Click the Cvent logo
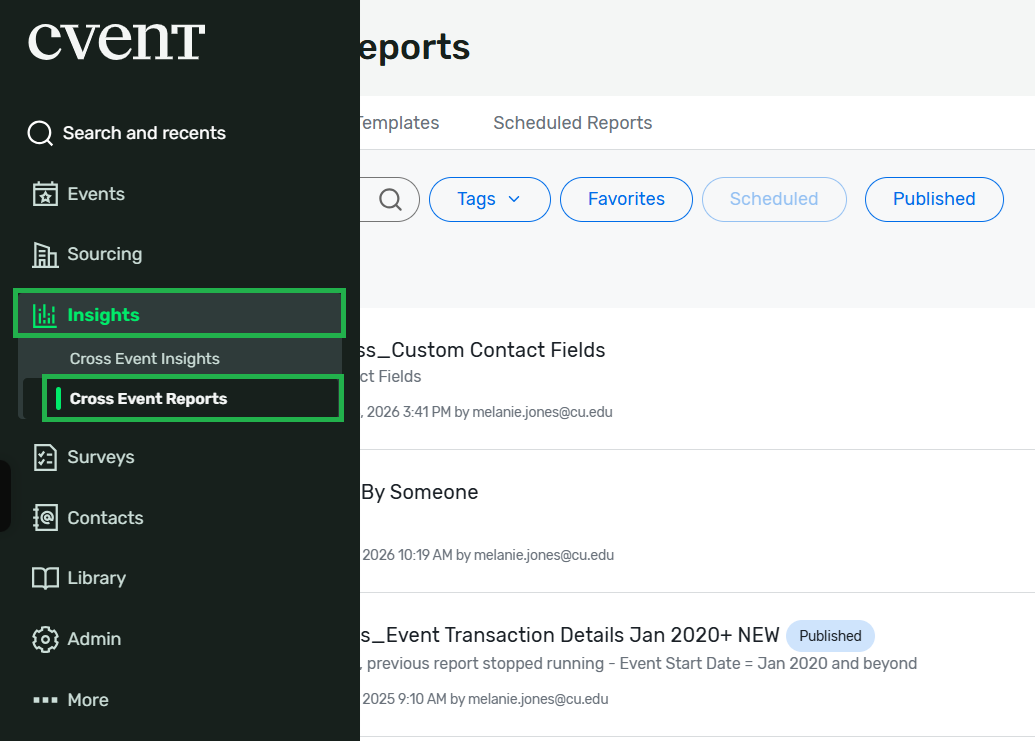Screen dimensions: 1035x741 coord(116,41)
